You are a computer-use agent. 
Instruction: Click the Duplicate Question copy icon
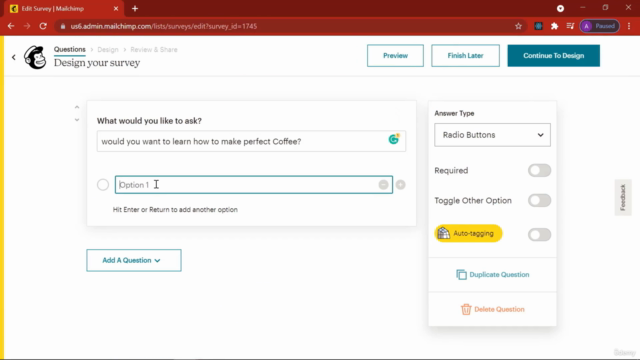pos(461,275)
